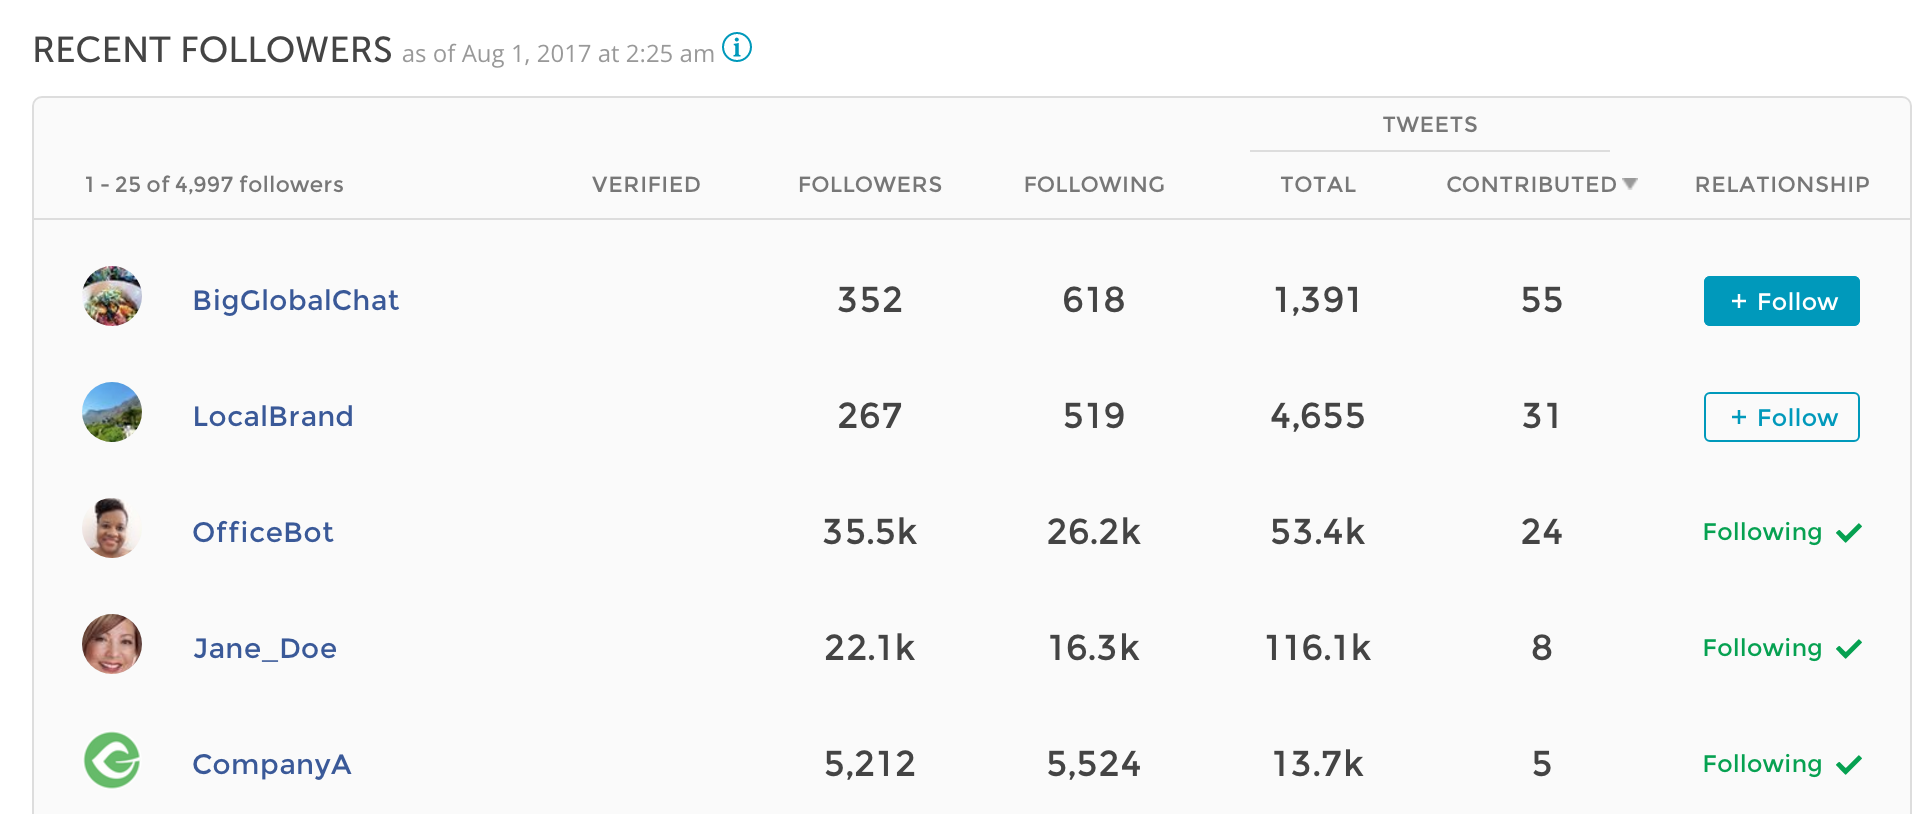Click OfficeBot's profile picture
Viewport: 1930px width, 814px height.
(x=112, y=528)
